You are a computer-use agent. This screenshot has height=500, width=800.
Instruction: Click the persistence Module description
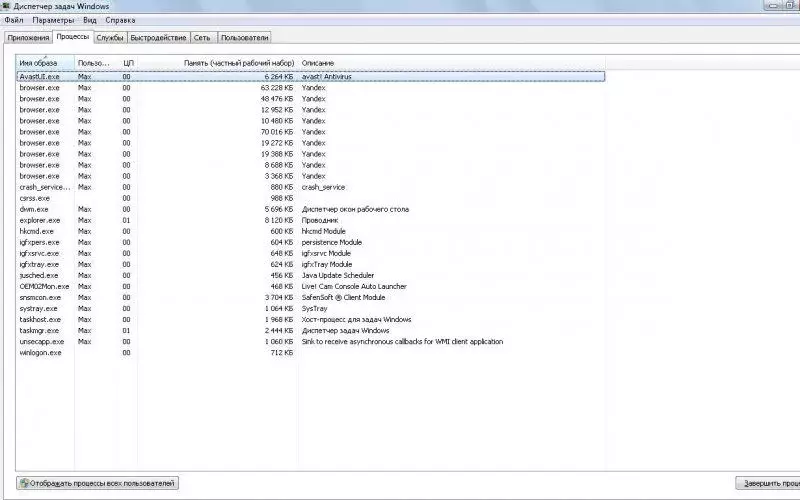pyautogui.click(x=332, y=242)
